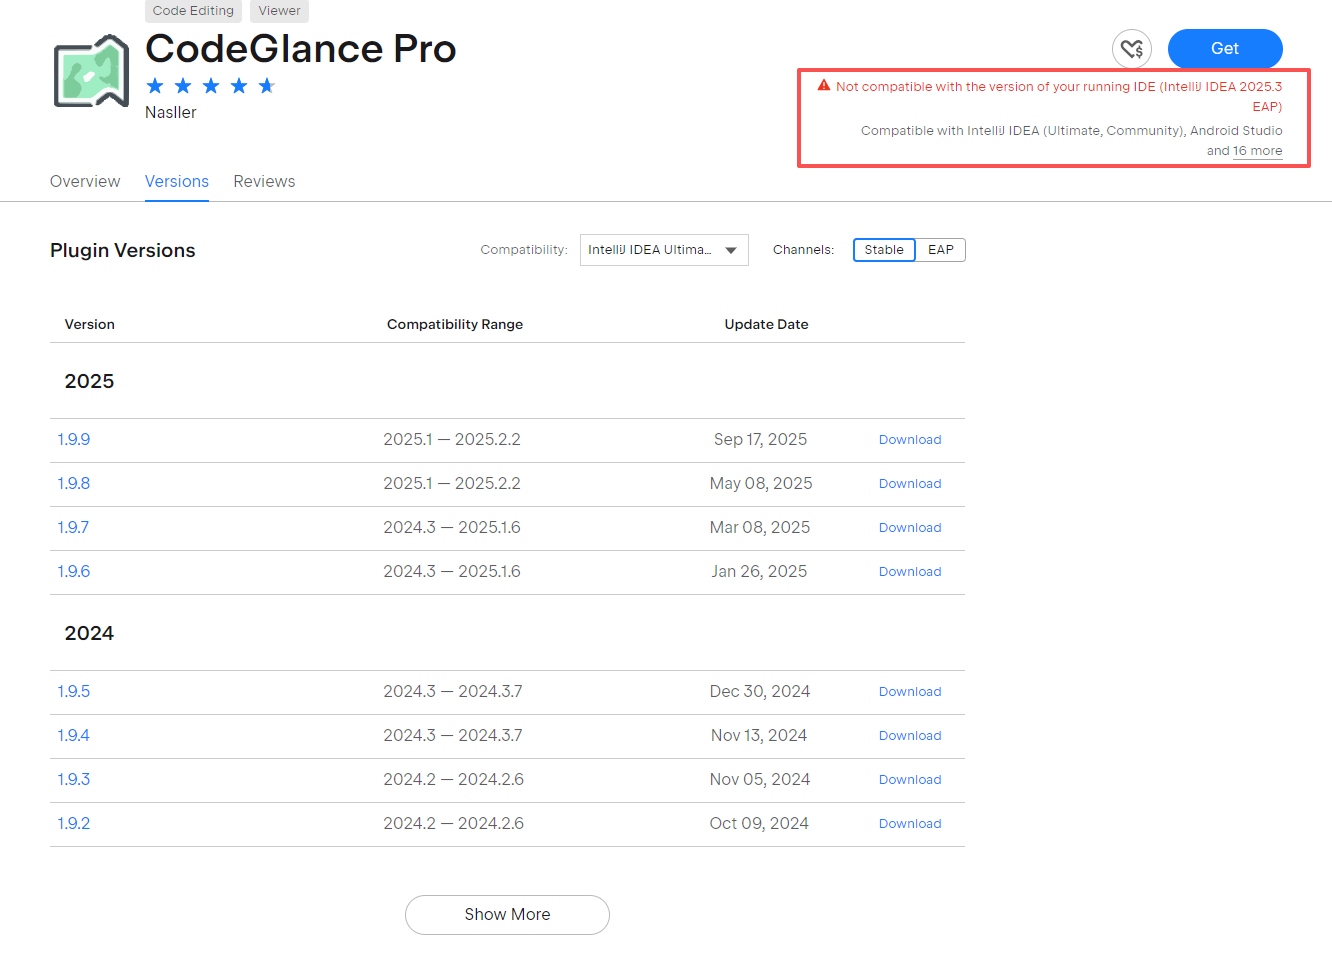Click the 2024.2 — 2024.2.6 range for 1.9.3

coord(454,779)
